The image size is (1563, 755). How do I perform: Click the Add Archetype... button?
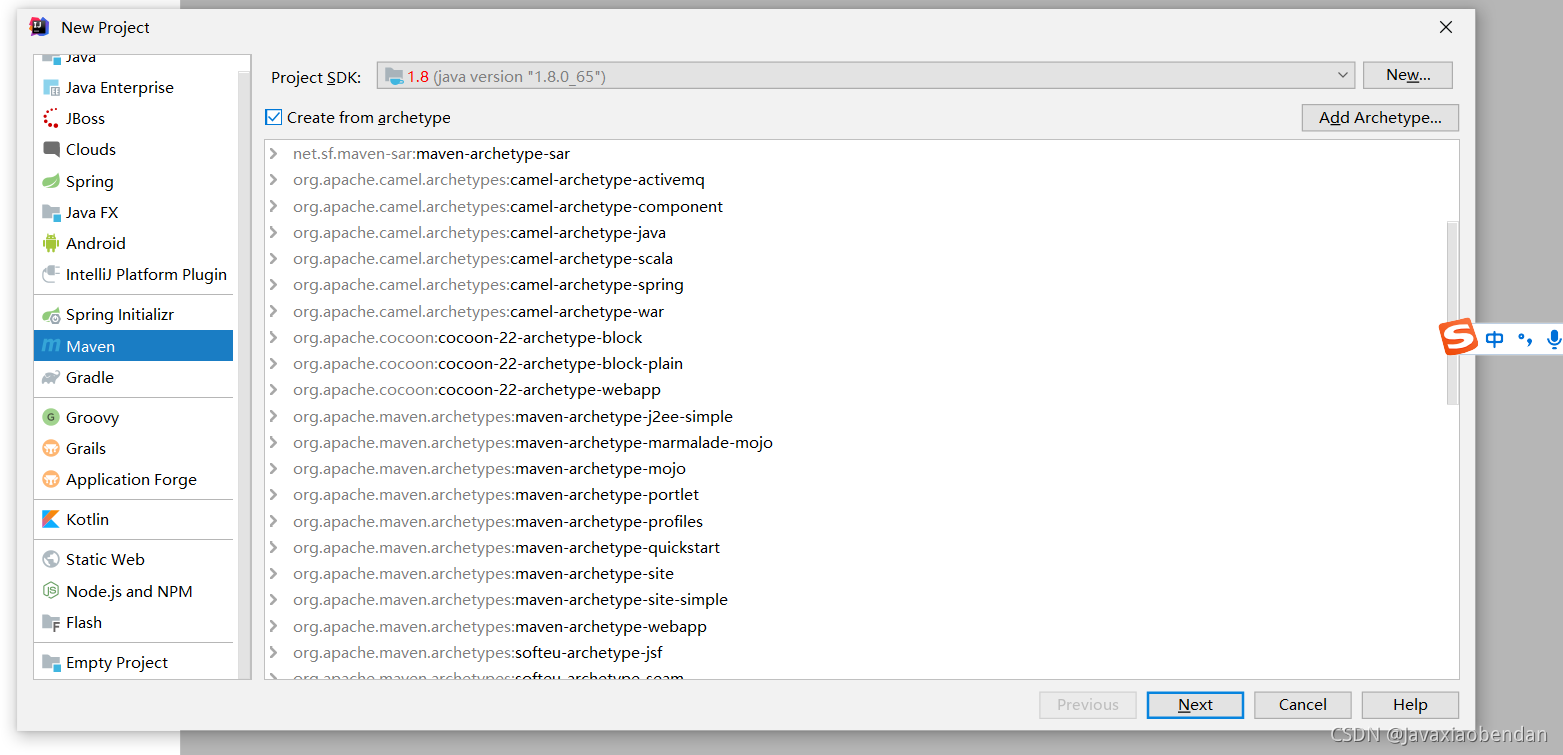1380,118
